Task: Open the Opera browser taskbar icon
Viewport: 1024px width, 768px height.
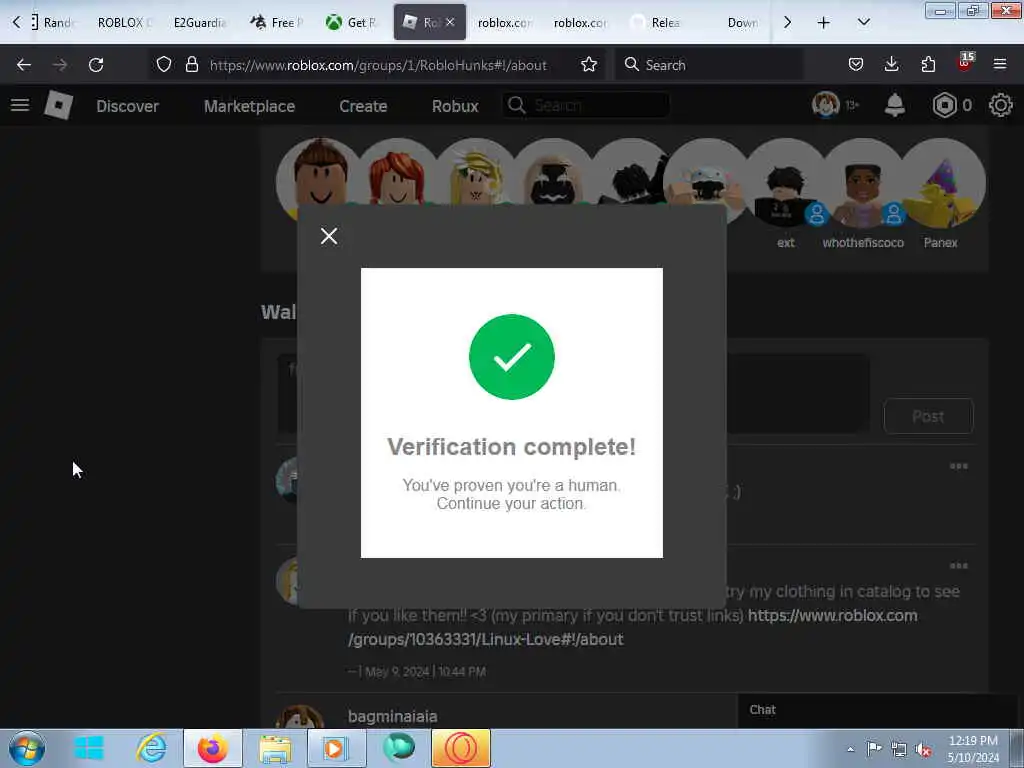Action: point(460,748)
